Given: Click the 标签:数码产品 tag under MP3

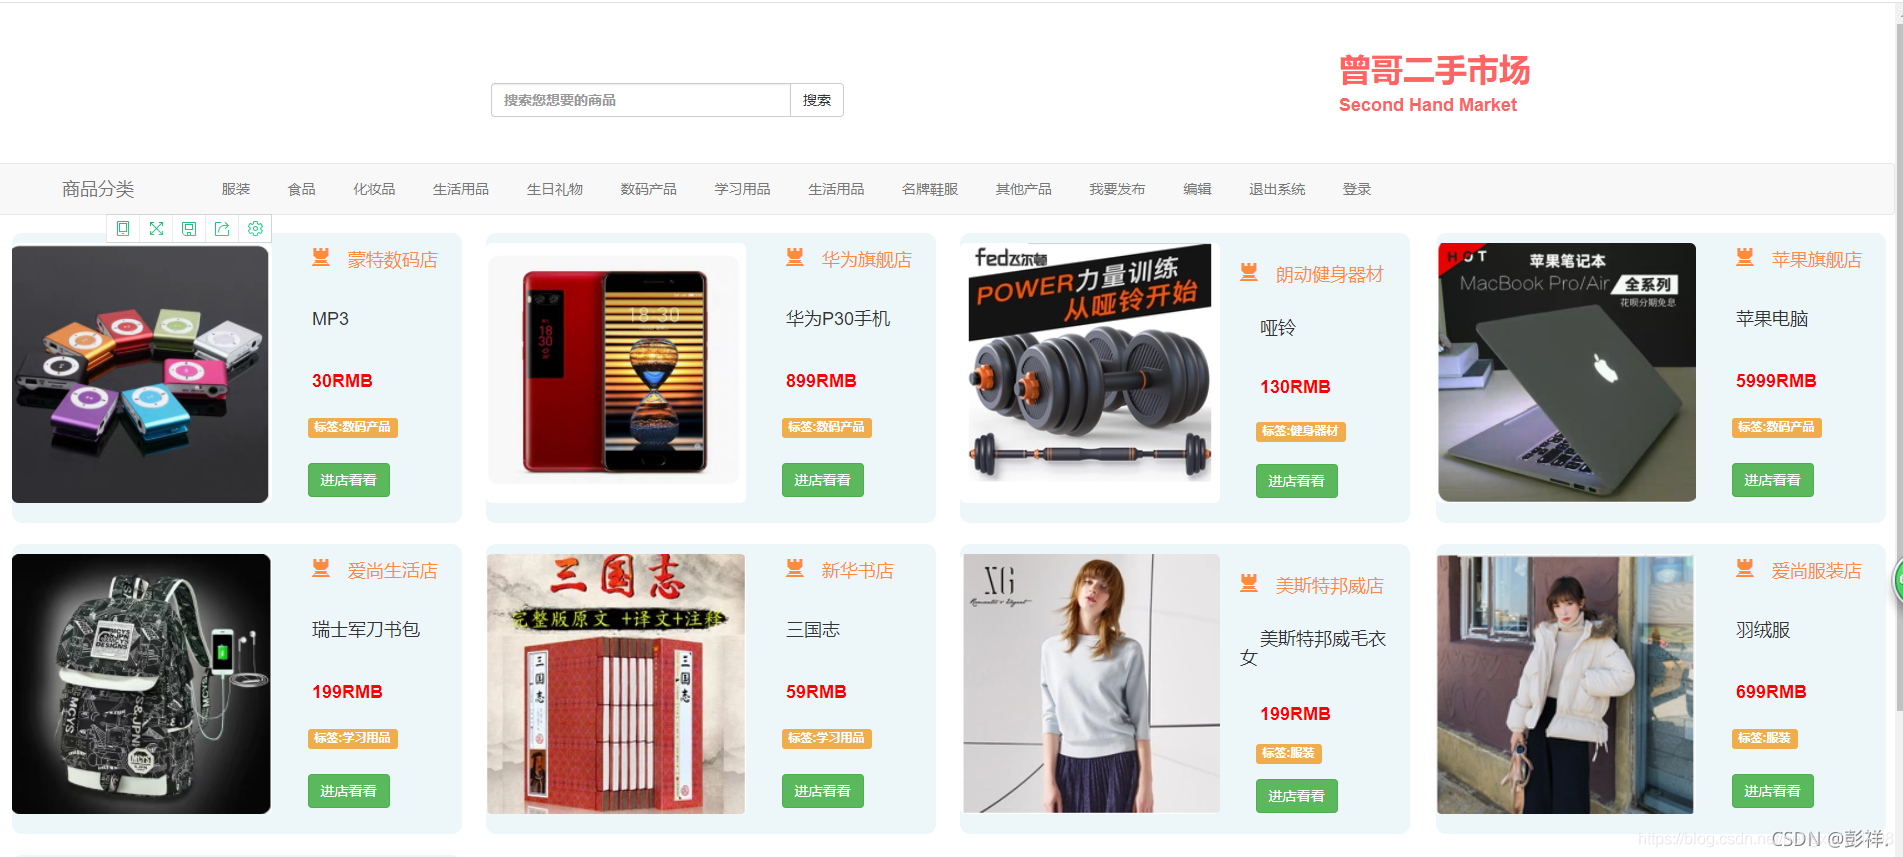Looking at the screenshot, I should click(352, 427).
